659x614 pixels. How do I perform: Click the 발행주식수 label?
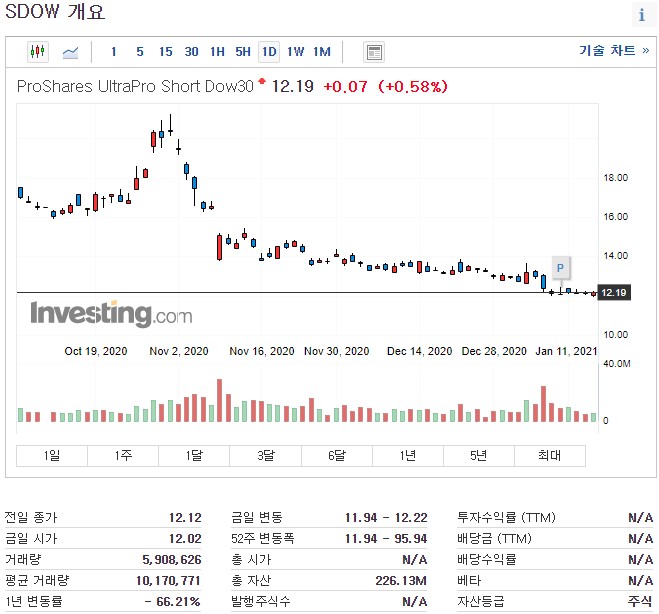click(x=261, y=601)
